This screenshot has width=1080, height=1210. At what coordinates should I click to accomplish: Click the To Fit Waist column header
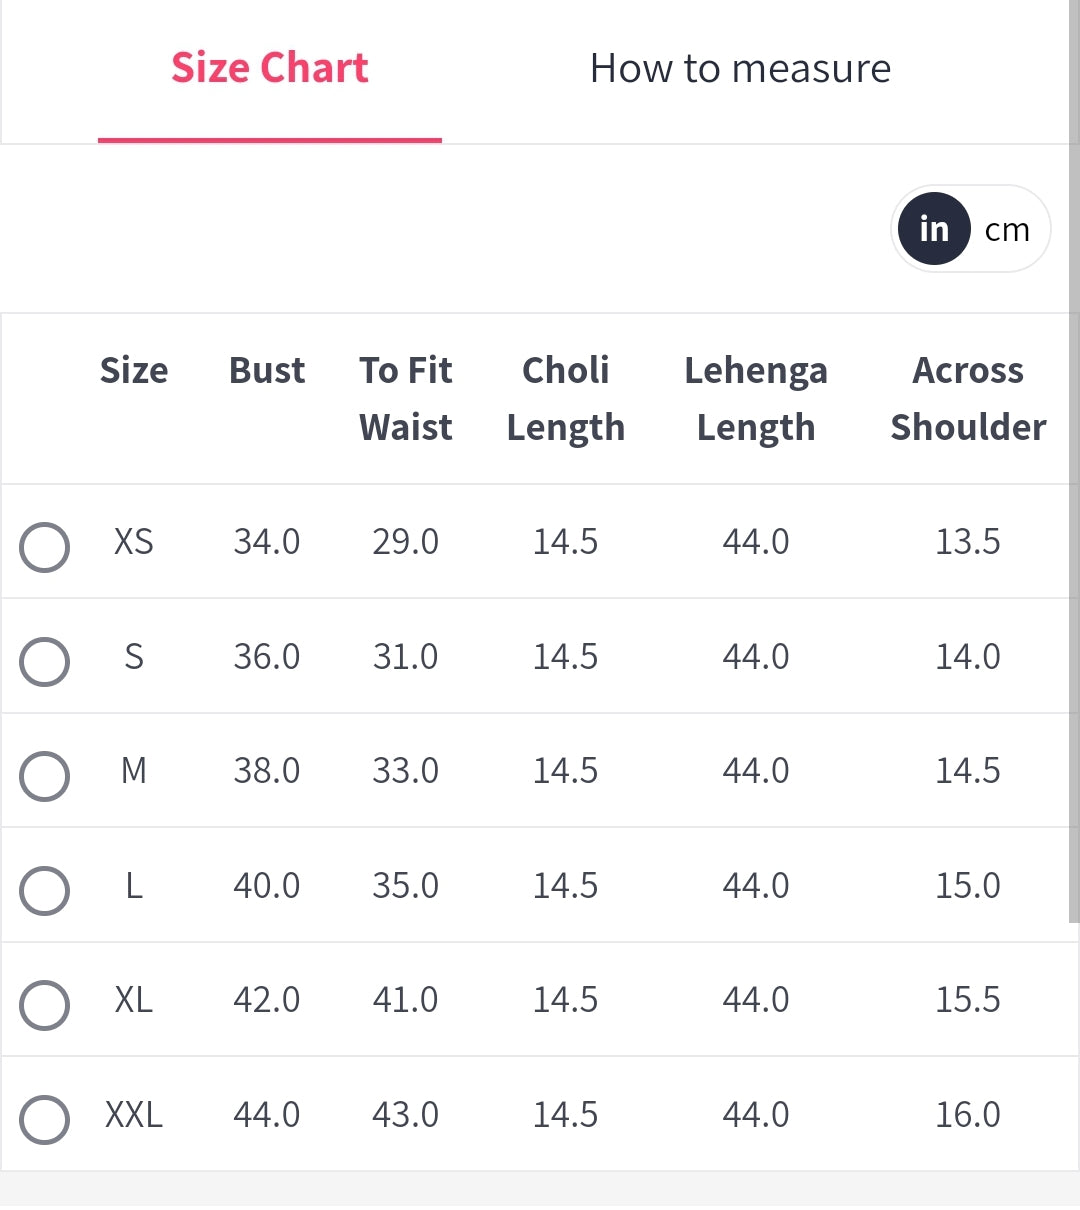point(406,399)
